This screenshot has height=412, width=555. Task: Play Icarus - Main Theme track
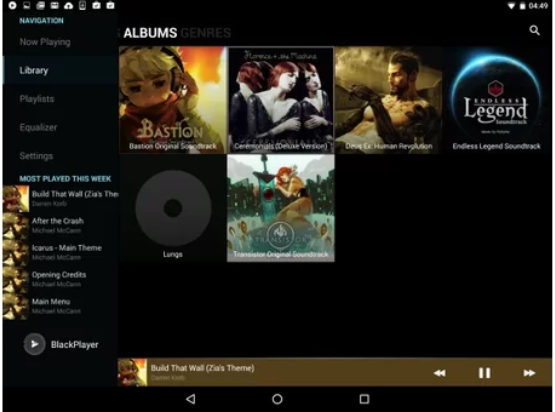point(60,252)
